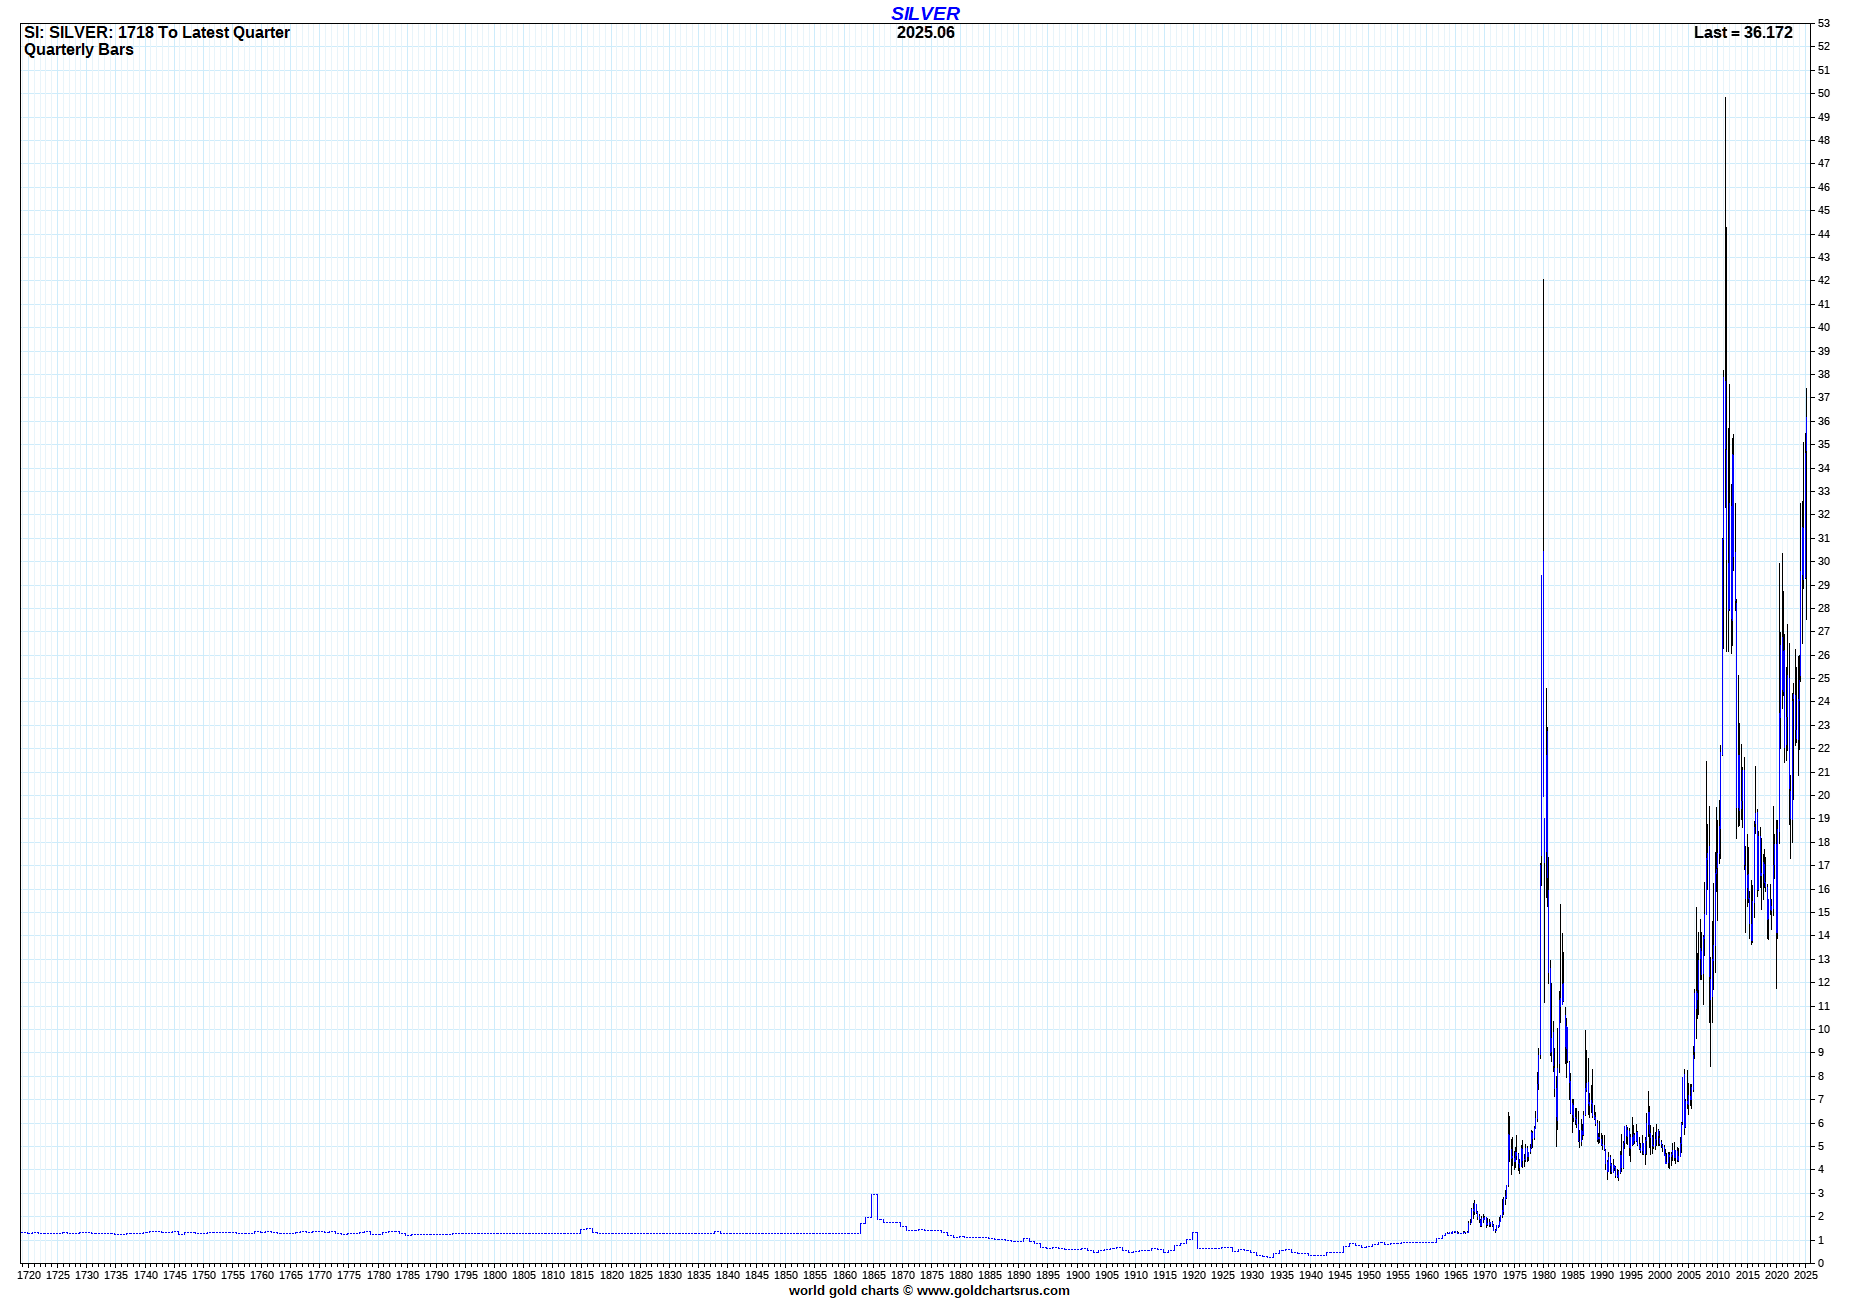Click 'SI: SILVER: 1718 To Latest Quarter' heading
Screen dimensions: 1850x1300
[157, 32]
